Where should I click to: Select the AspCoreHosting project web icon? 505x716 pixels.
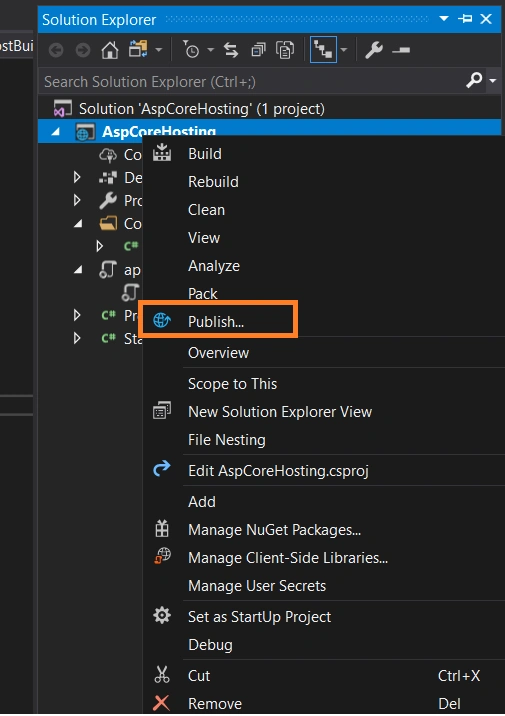pos(85,132)
